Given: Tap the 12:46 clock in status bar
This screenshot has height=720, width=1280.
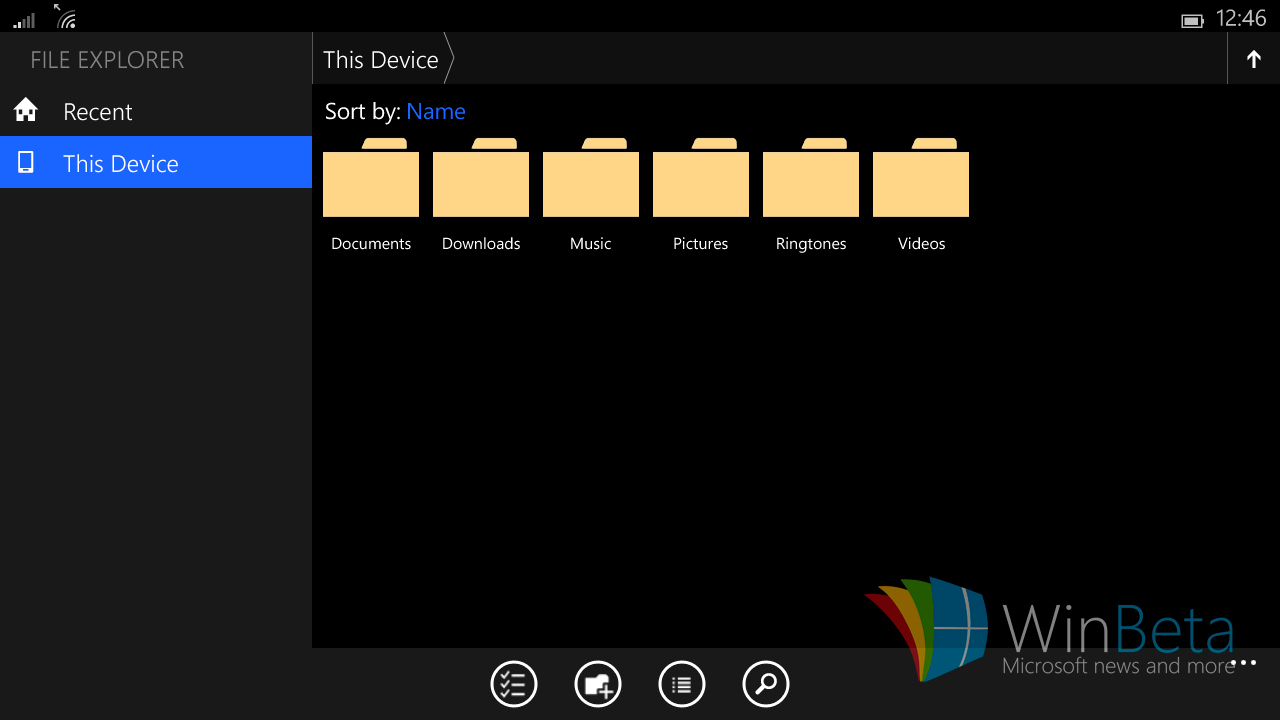Looking at the screenshot, I should pos(1241,18).
